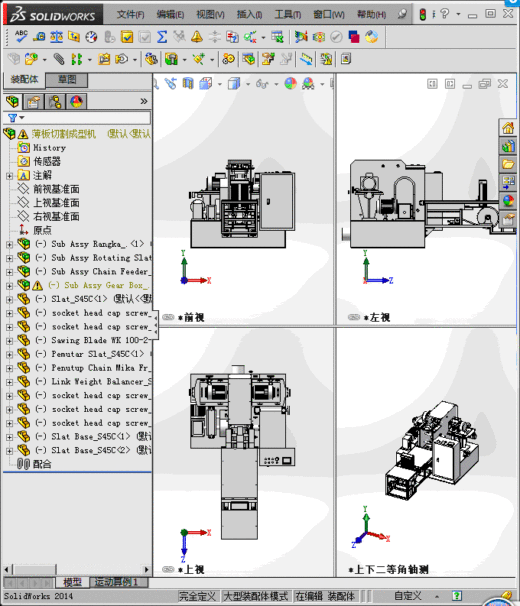Open the 视图(V) menu
Image resolution: width=520 pixels, height=606 pixels.
[210, 15]
